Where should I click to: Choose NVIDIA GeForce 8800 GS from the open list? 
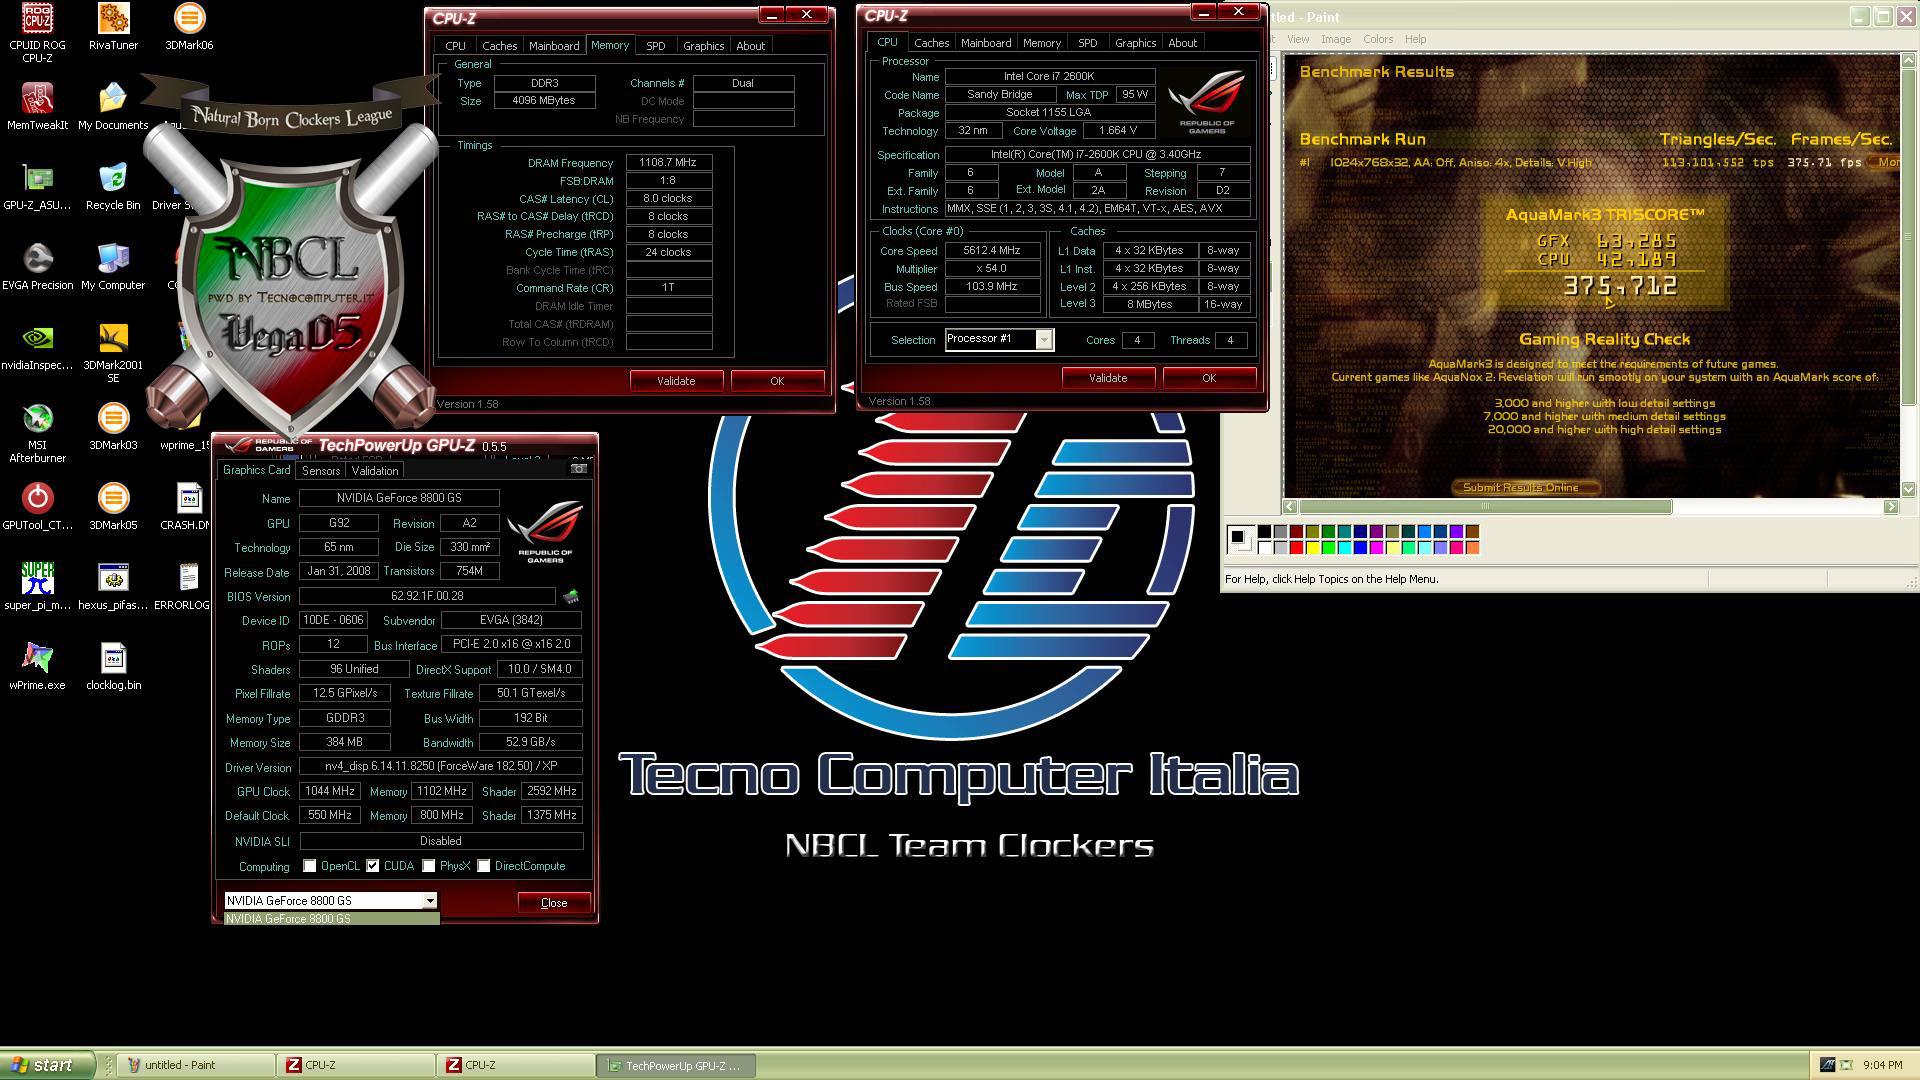point(331,918)
